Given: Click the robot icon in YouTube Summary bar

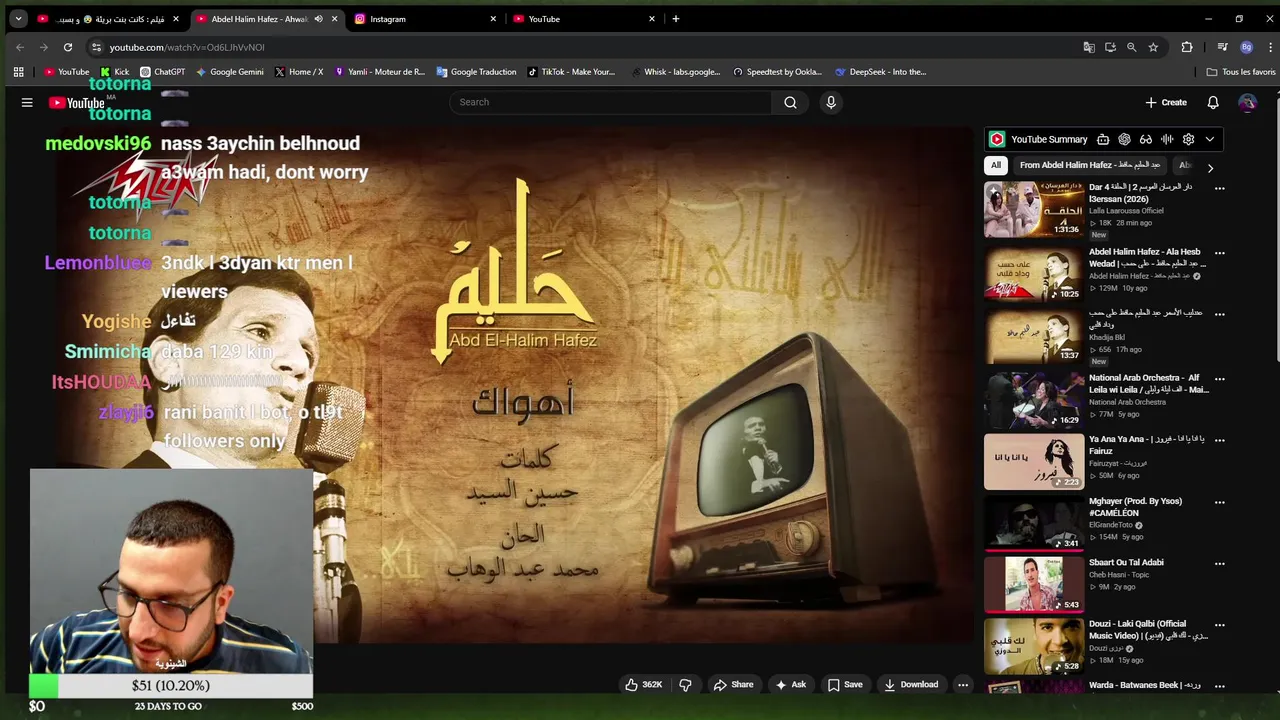Looking at the screenshot, I should (x=1103, y=139).
